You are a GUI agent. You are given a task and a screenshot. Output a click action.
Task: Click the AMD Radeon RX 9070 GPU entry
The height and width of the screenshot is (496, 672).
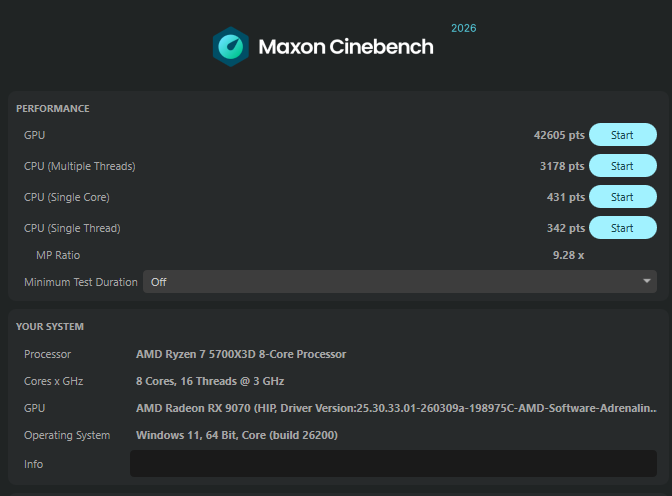pos(396,408)
